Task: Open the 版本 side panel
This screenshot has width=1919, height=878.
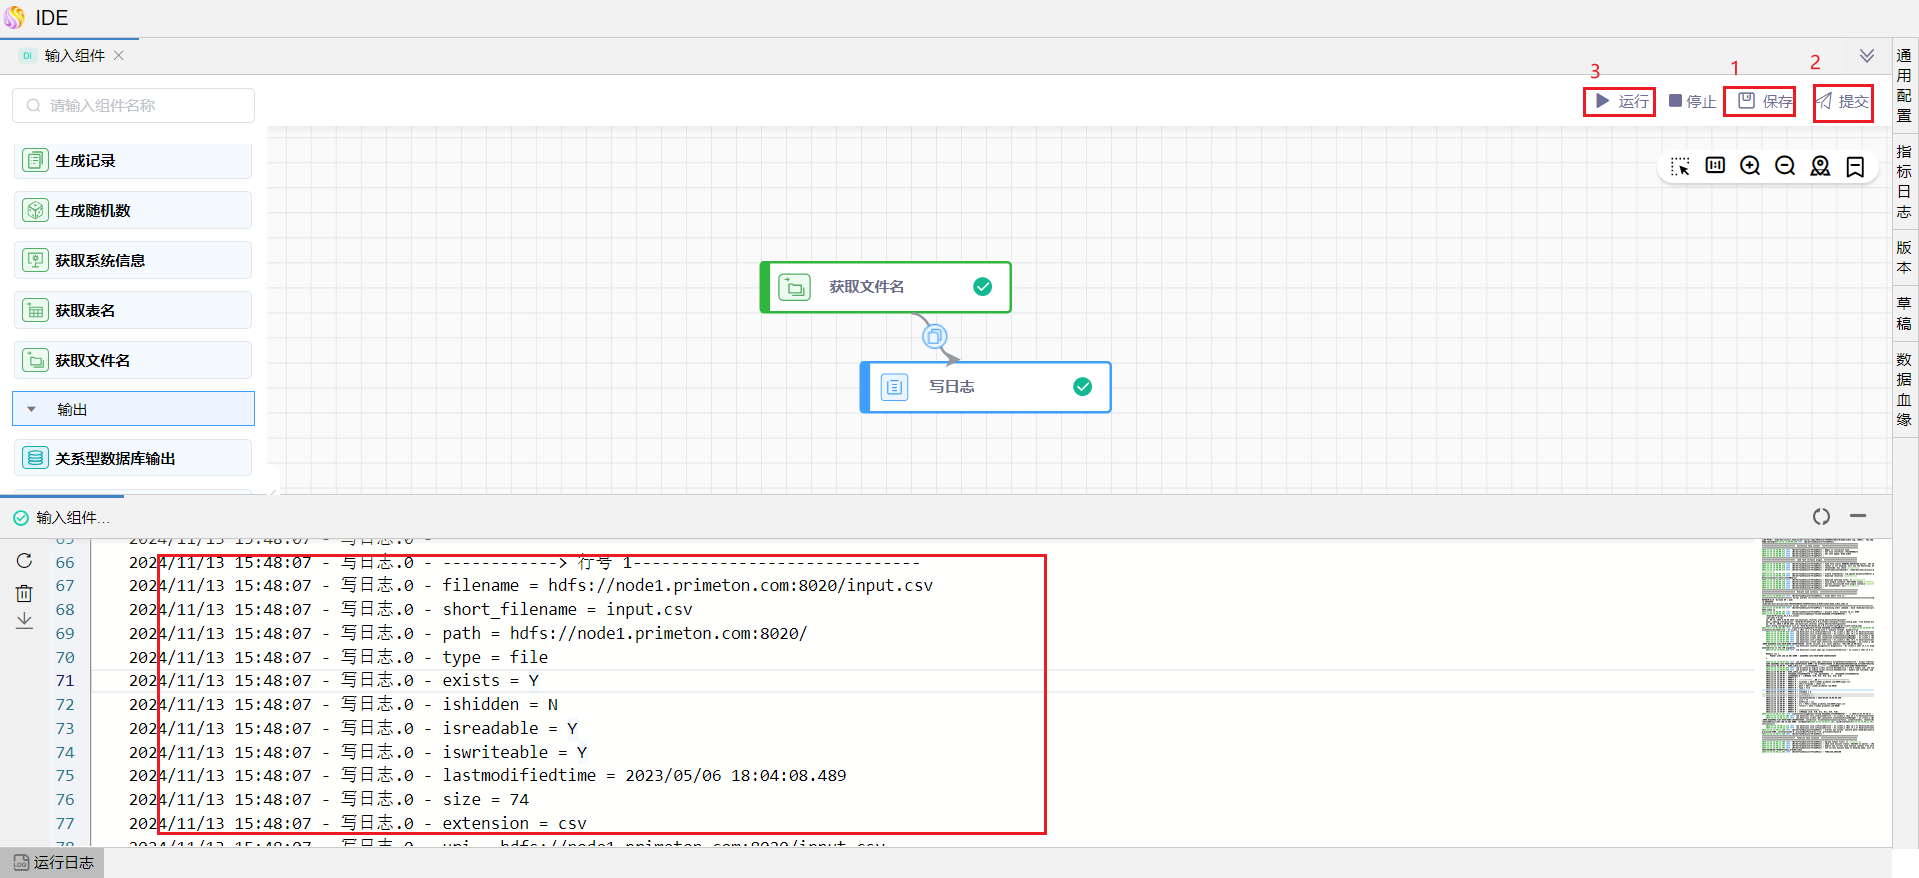Action: click(x=1904, y=257)
